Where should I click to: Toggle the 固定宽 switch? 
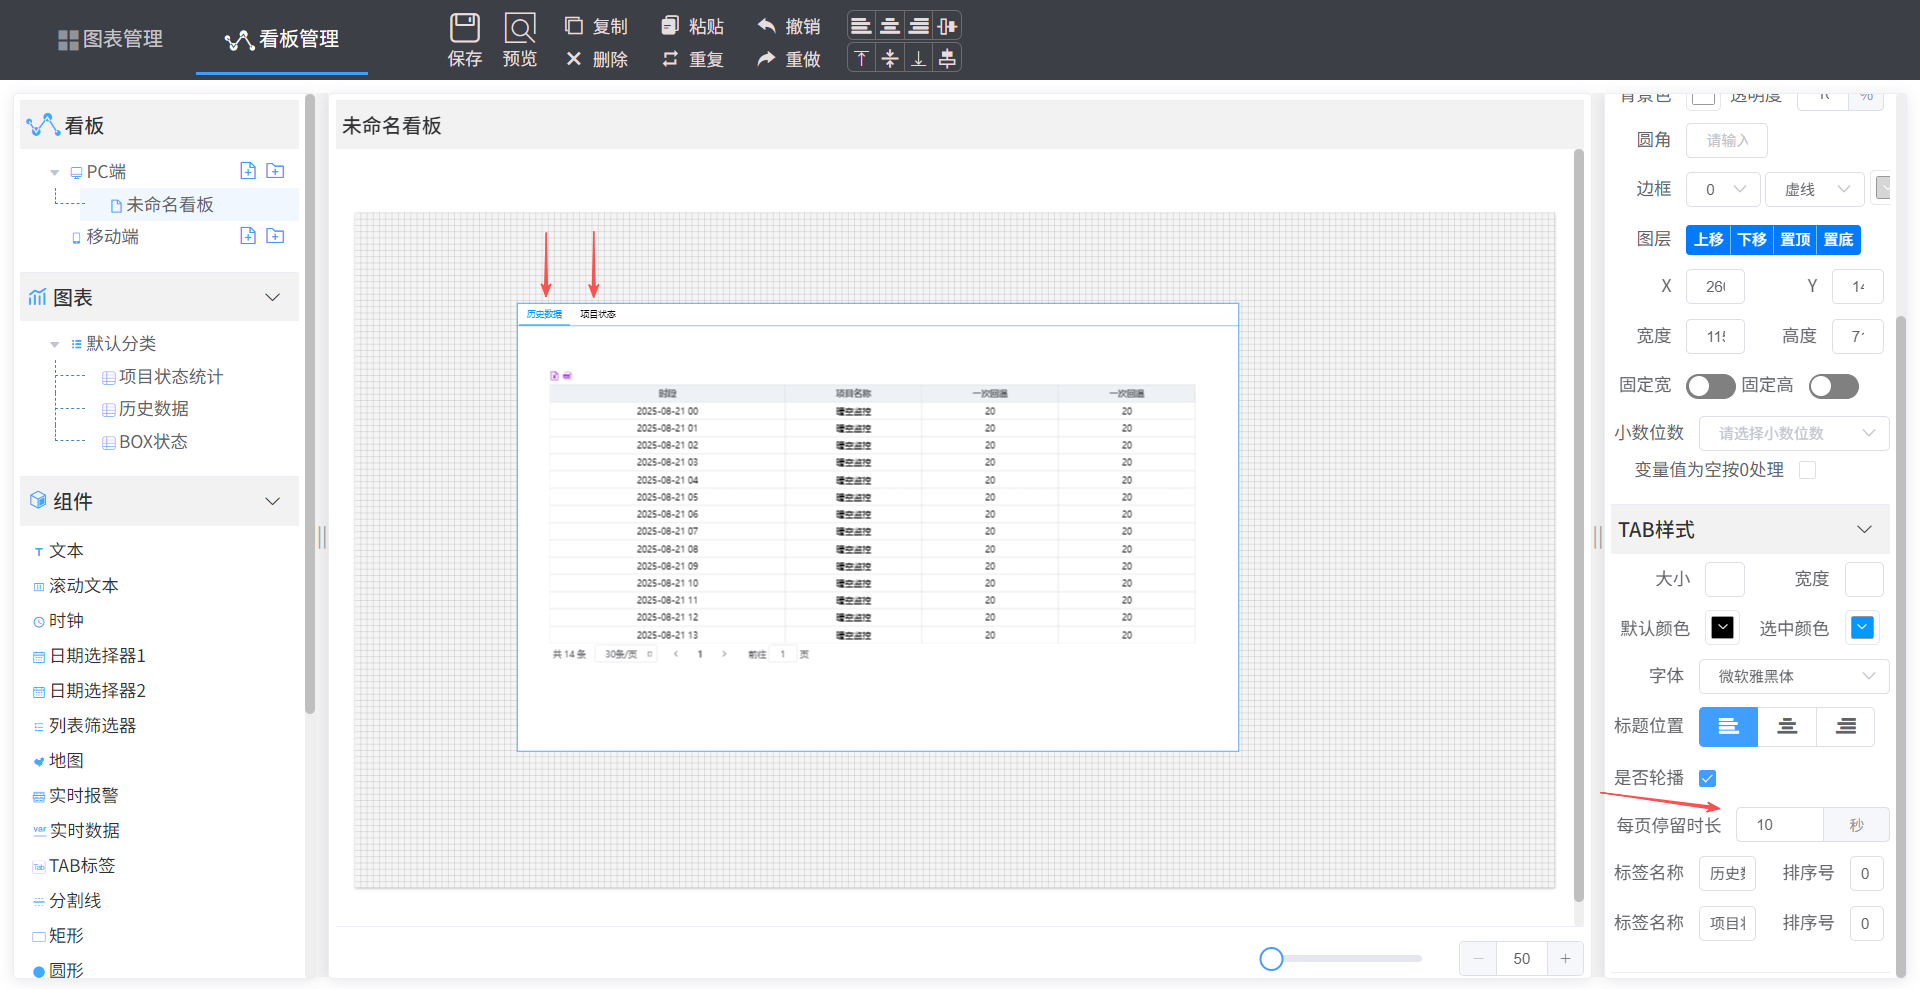click(x=1710, y=386)
